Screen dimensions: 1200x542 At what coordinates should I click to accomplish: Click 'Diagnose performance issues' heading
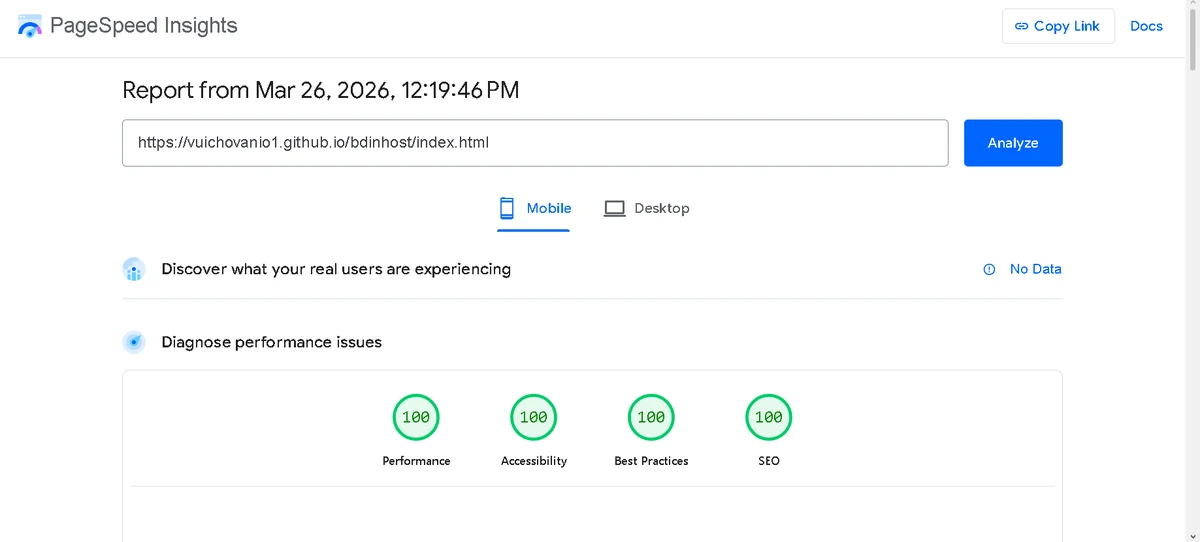coord(272,342)
